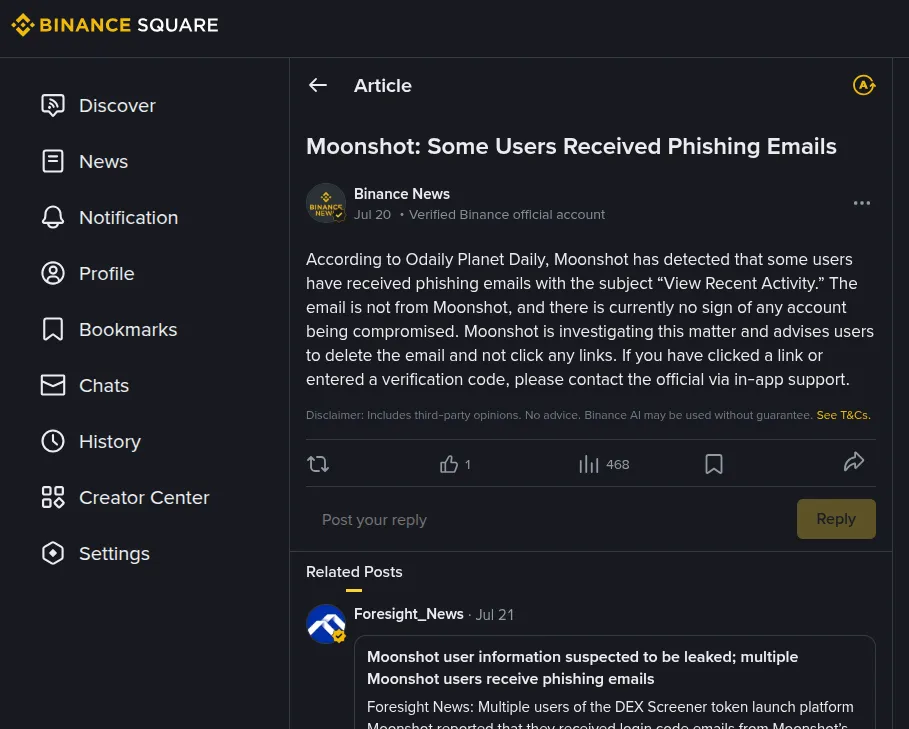This screenshot has width=909, height=729.
Task: Like the article with thumbs-up icon
Action: (x=449, y=464)
